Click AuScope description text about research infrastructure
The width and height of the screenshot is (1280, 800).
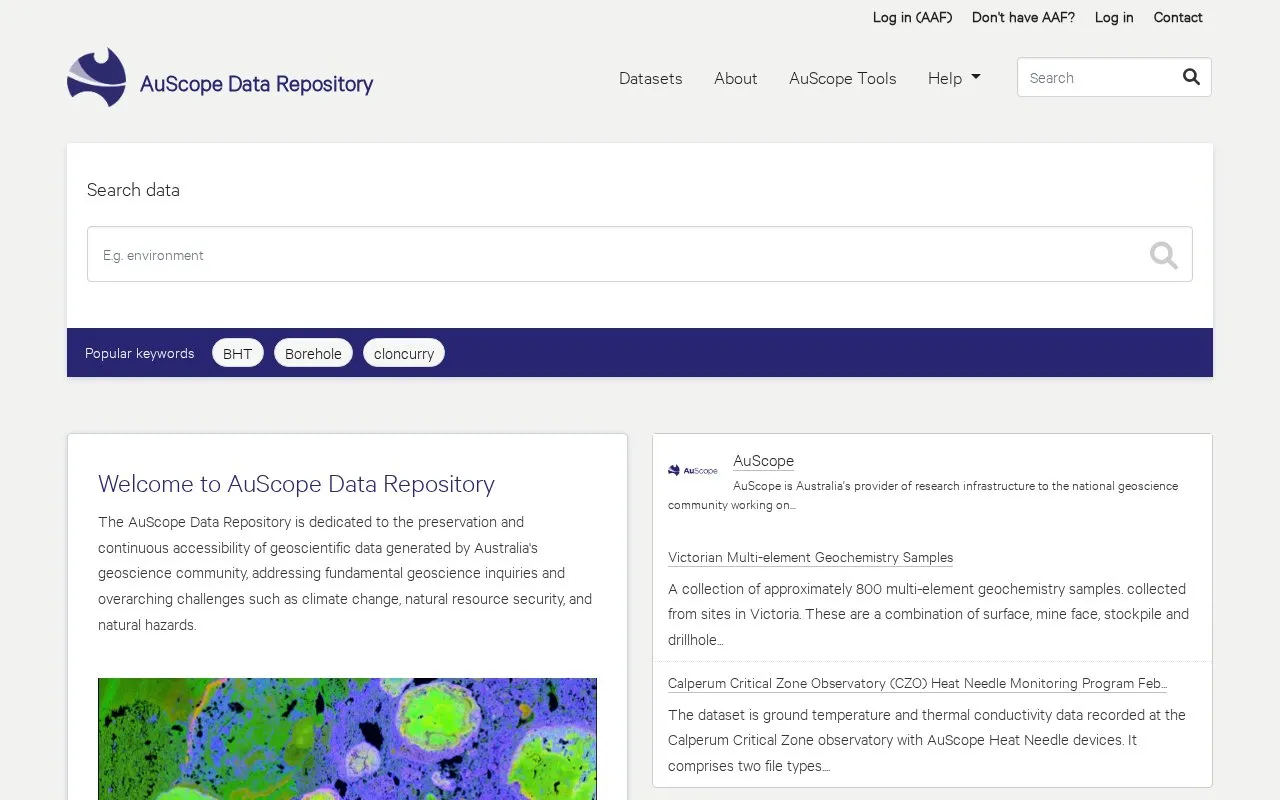[x=923, y=495]
